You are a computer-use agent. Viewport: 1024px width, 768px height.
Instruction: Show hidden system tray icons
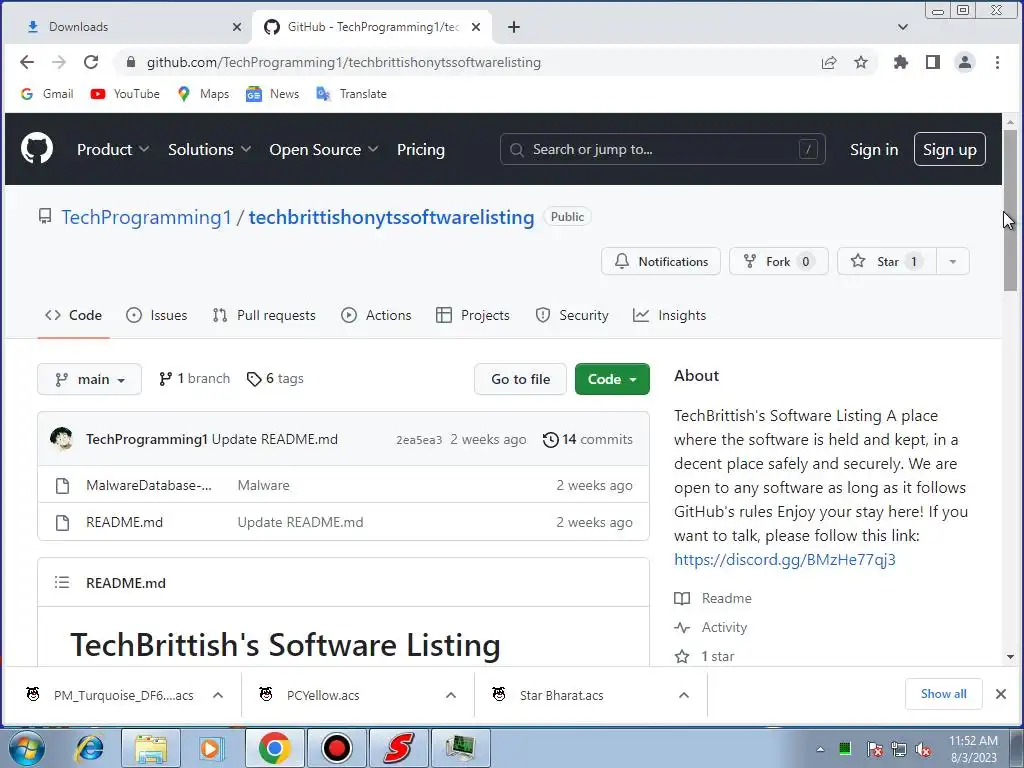coord(820,749)
